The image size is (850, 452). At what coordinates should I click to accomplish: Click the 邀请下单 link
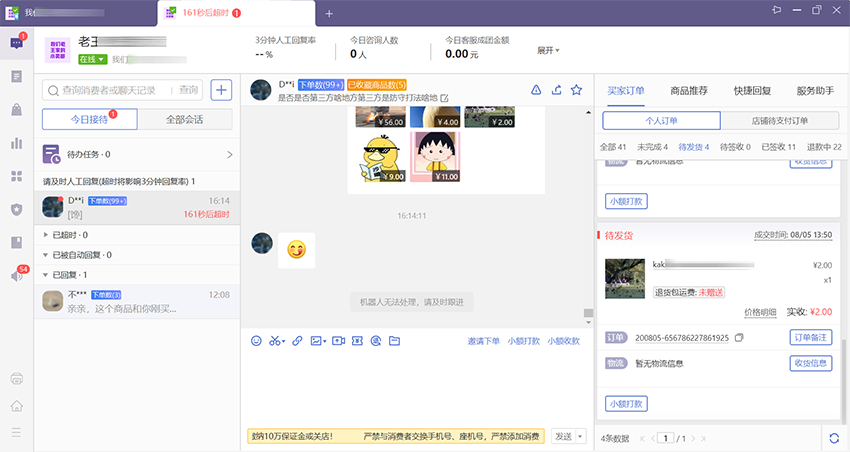(x=484, y=341)
